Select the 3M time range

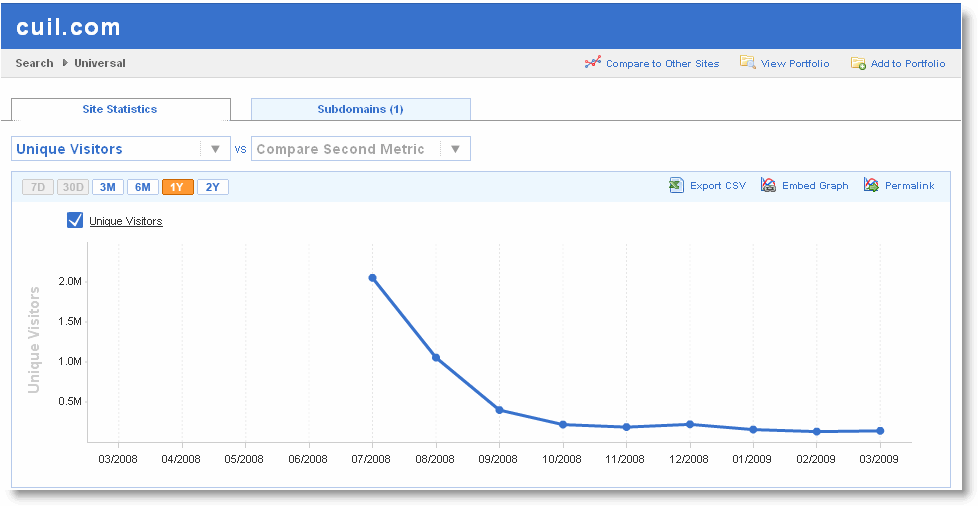[108, 187]
